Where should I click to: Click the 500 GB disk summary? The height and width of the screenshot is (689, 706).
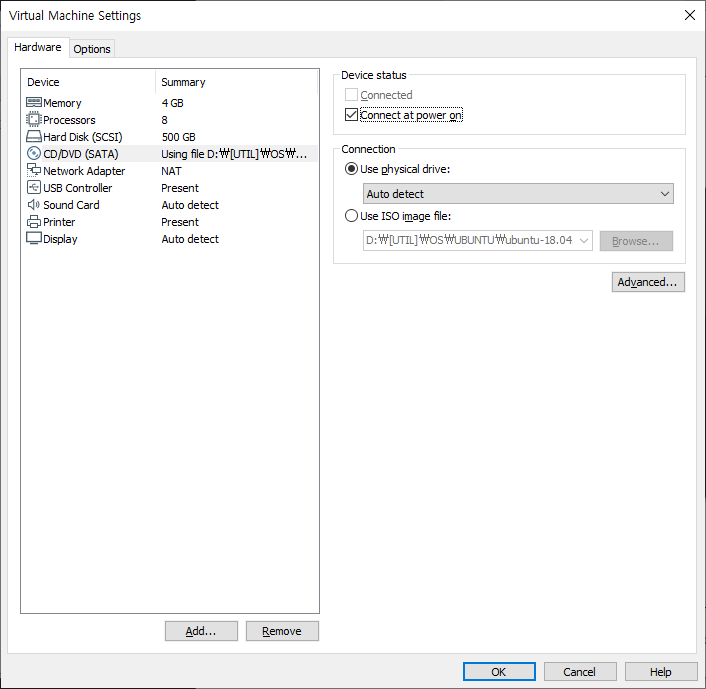pos(179,137)
